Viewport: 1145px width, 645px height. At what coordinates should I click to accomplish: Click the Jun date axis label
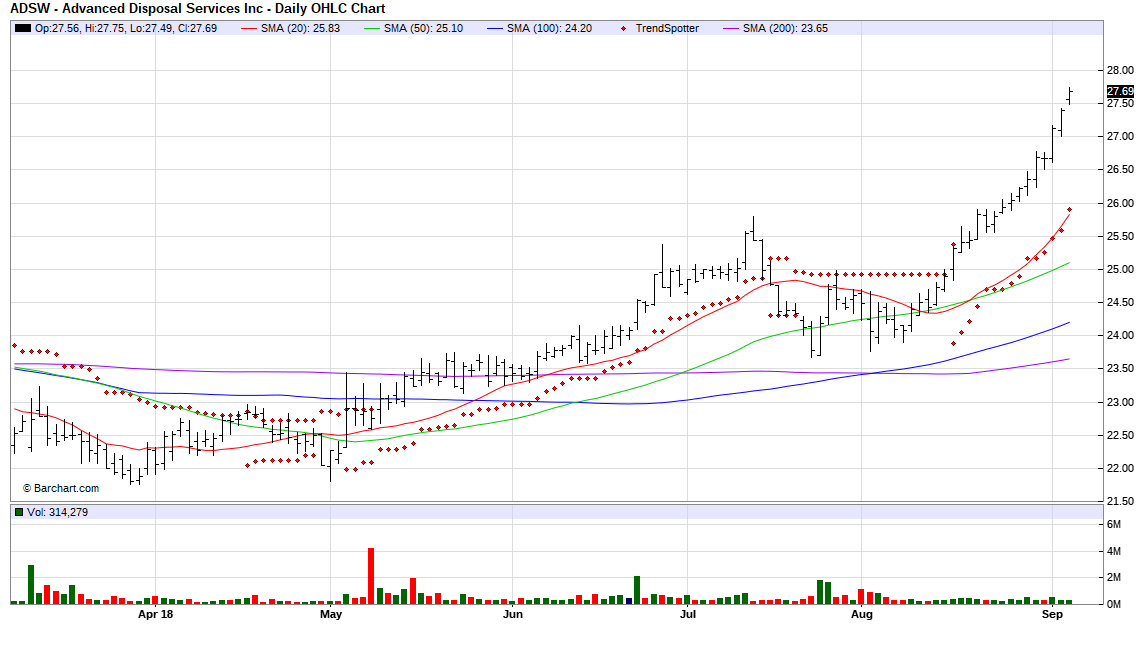click(513, 614)
